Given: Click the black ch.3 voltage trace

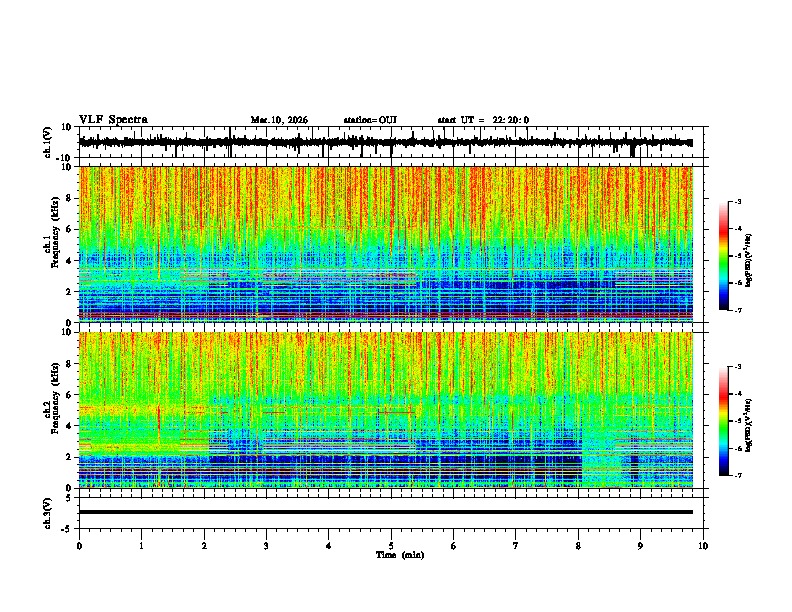Looking at the screenshot, I should tap(386, 512).
